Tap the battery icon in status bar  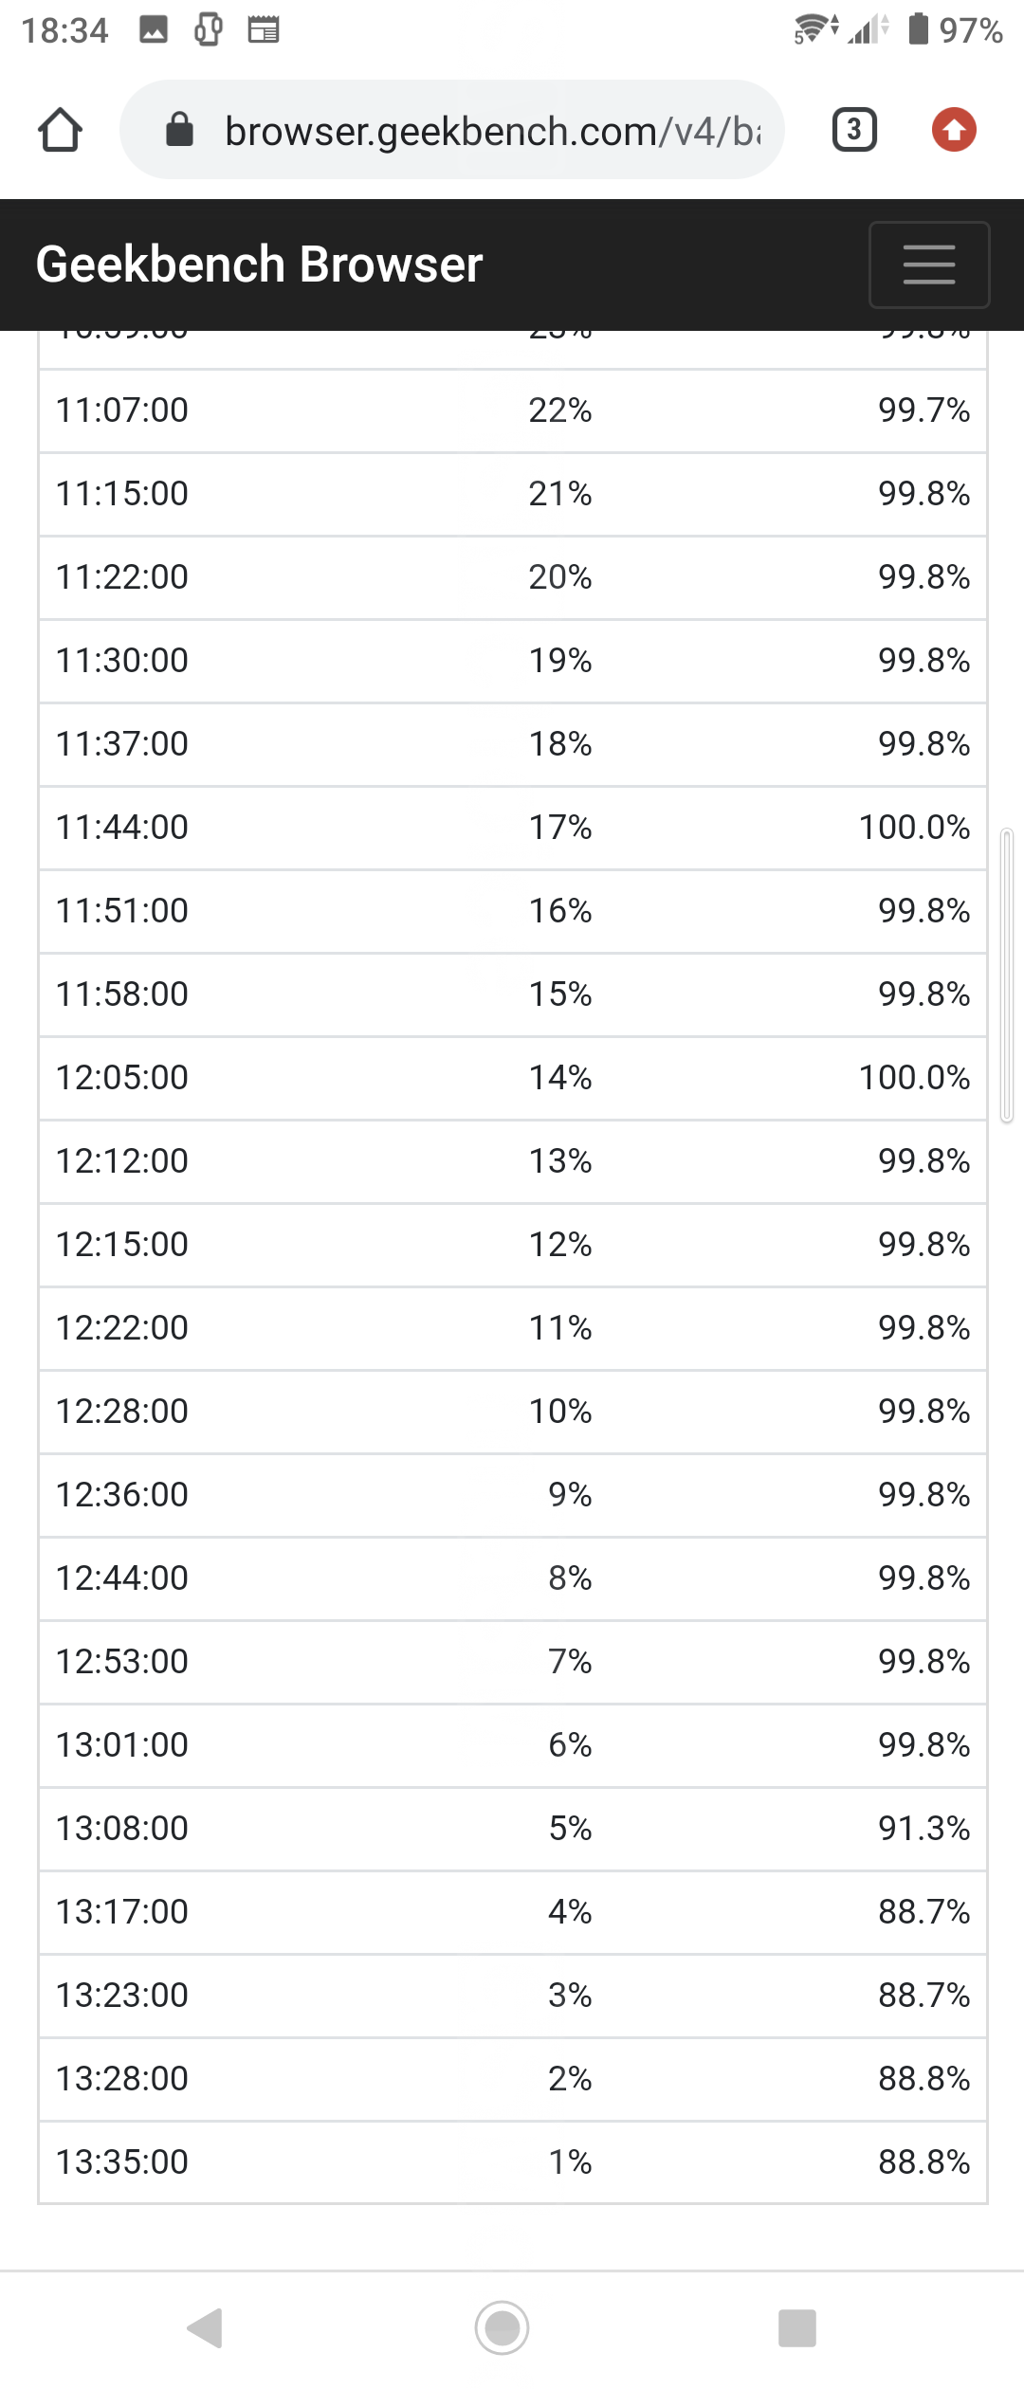click(x=918, y=29)
